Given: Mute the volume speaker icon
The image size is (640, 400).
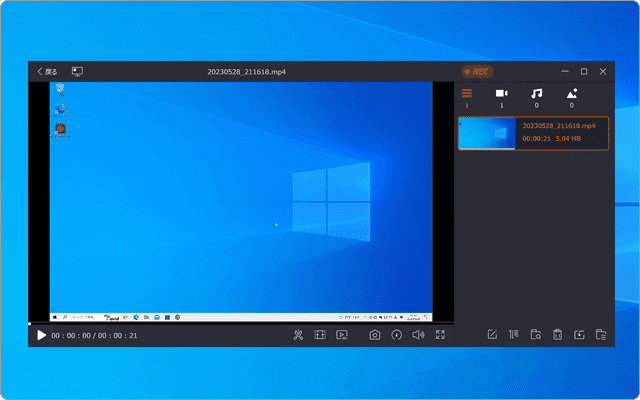Looking at the screenshot, I should 418,335.
